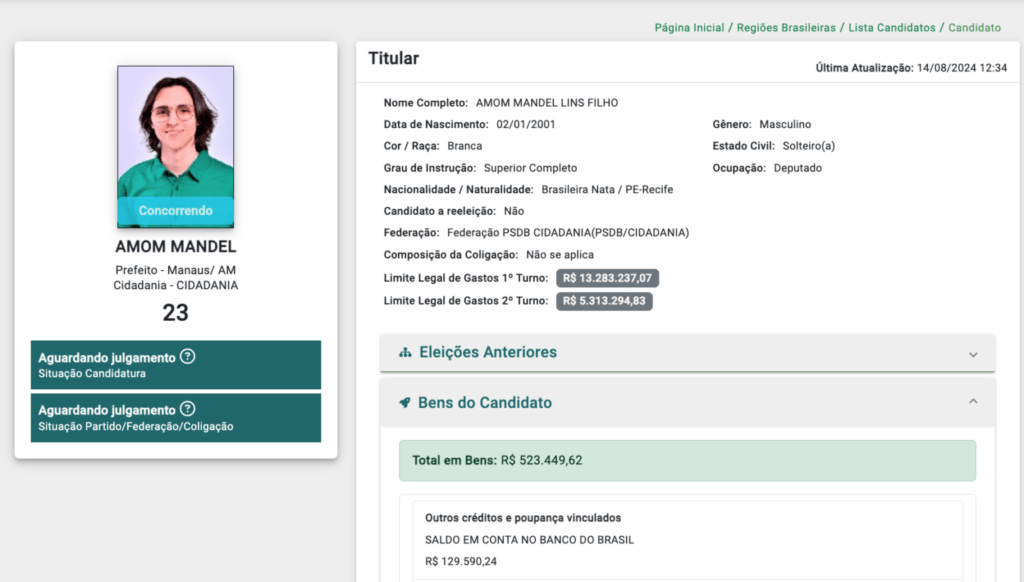Click the Concorrendo status badge
Image resolution: width=1024 pixels, height=582 pixels.
[x=176, y=211]
